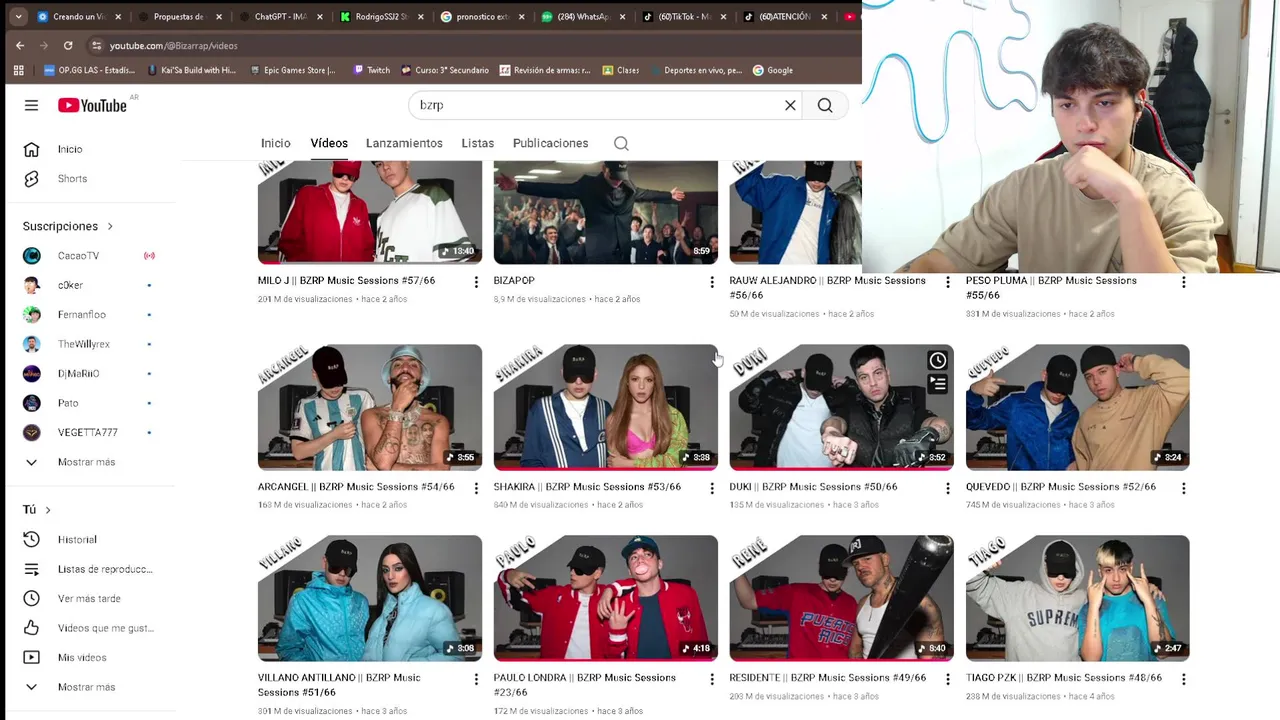Click browser back arrow
This screenshot has height=720, width=1280.
20,45
